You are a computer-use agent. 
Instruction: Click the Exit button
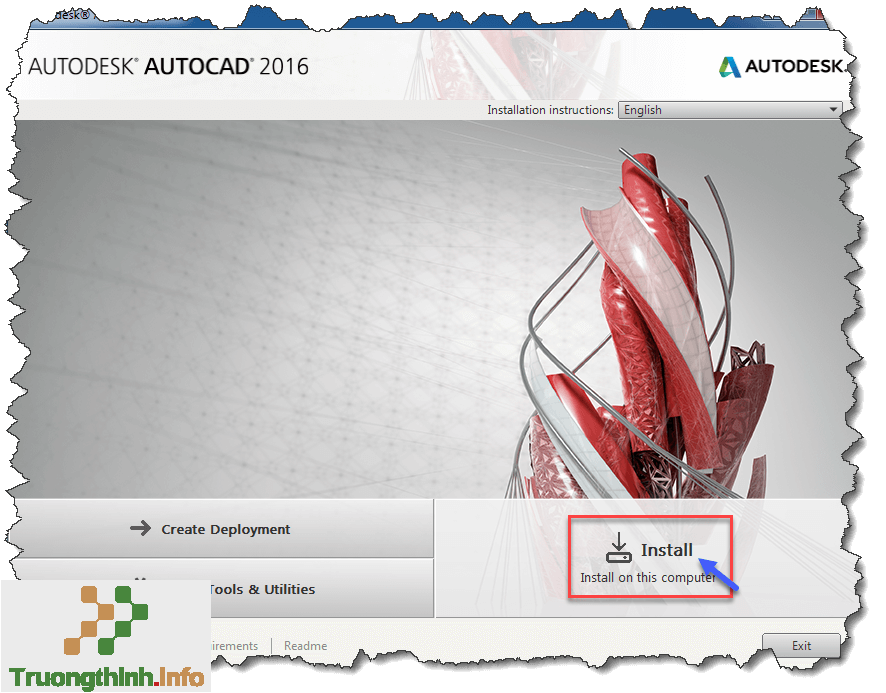pos(801,646)
